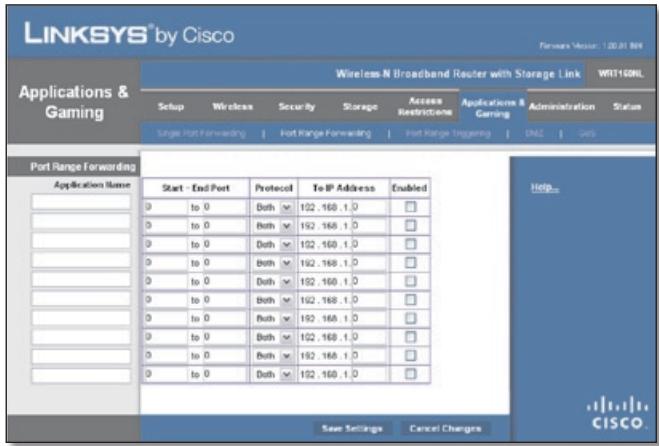The image size is (659, 446).
Task: View the Status tab
Action: pos(627,107)
